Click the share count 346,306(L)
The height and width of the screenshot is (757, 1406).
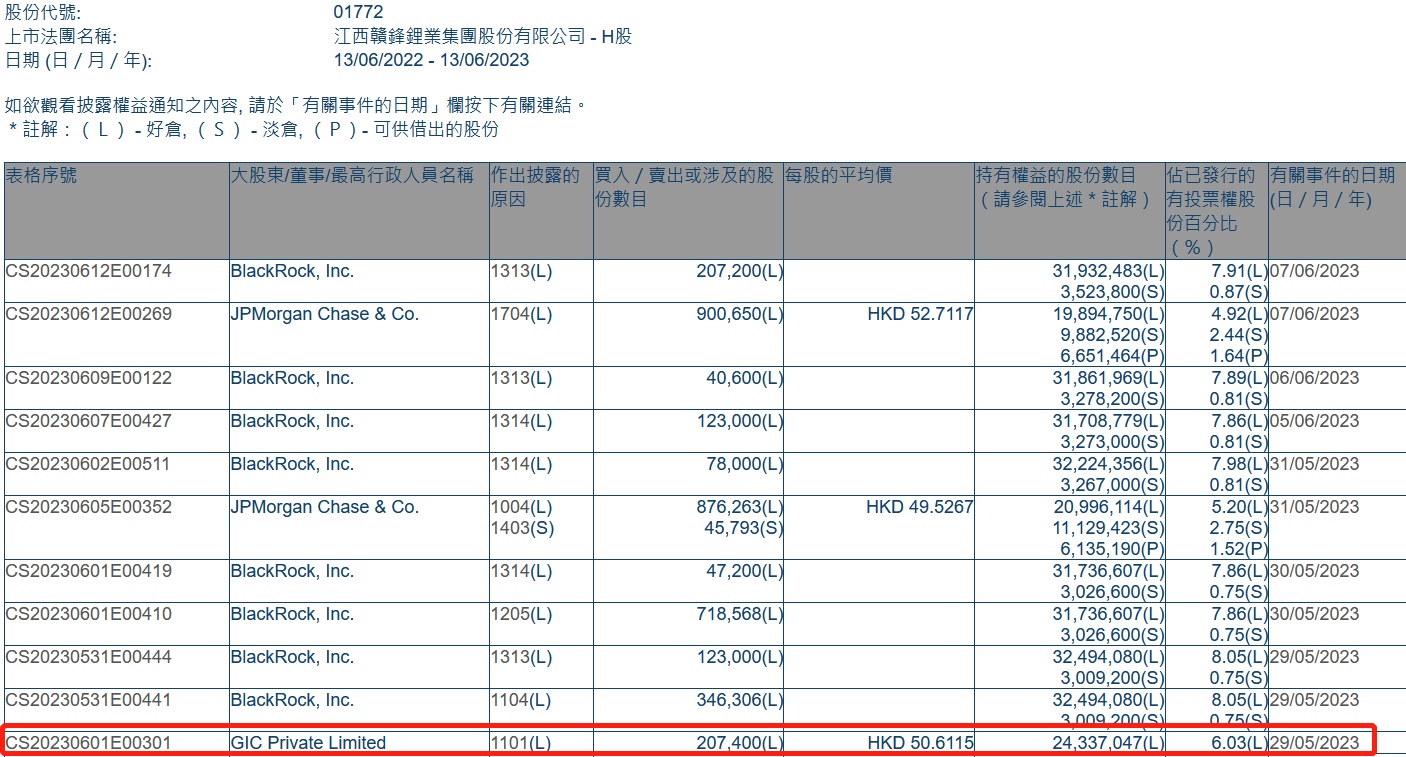pyautogui.click(x=739, y=700)
